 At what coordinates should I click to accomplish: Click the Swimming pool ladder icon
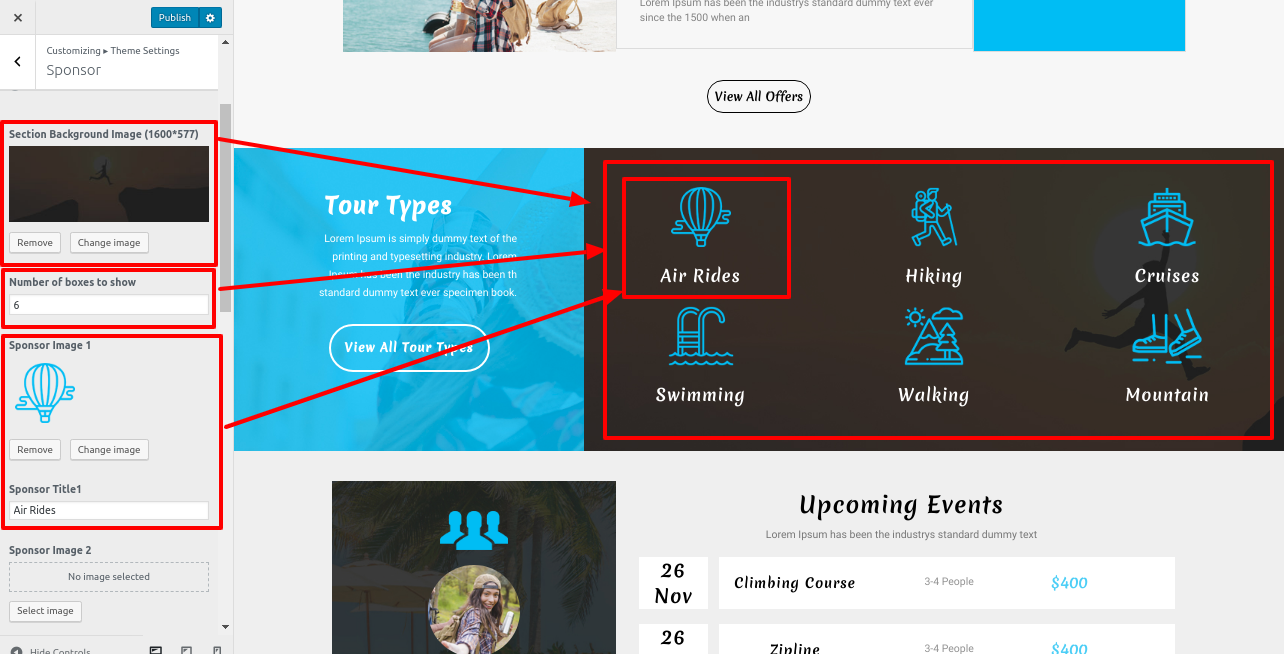tap(700, 336)
